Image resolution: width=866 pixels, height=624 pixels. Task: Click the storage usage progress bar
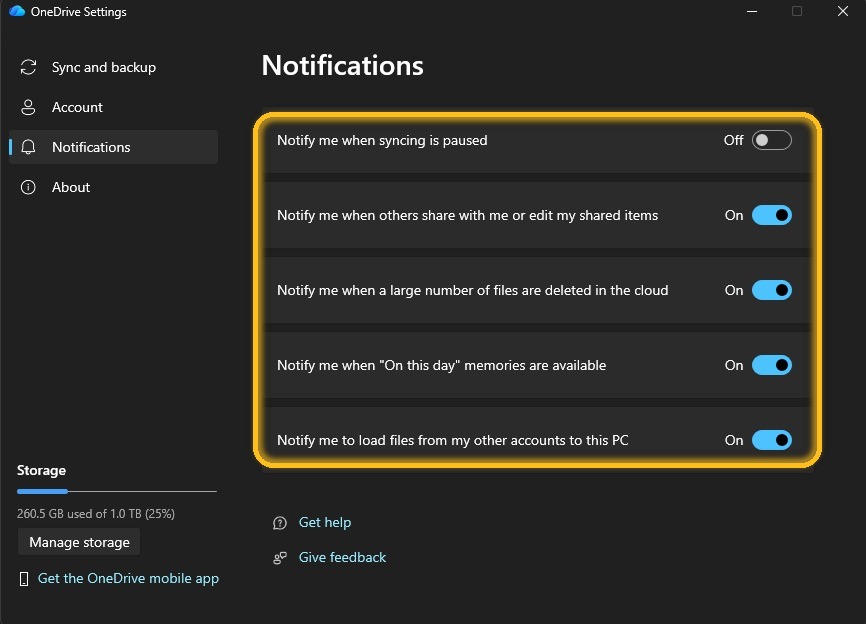point(117,491)
